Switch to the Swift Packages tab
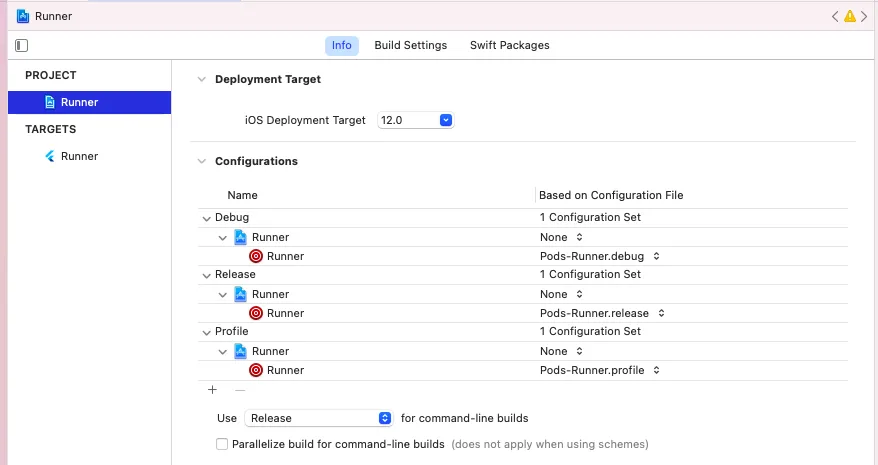Image resolution: width=878 pixels, height=465 pixels. tap(509, 45)
